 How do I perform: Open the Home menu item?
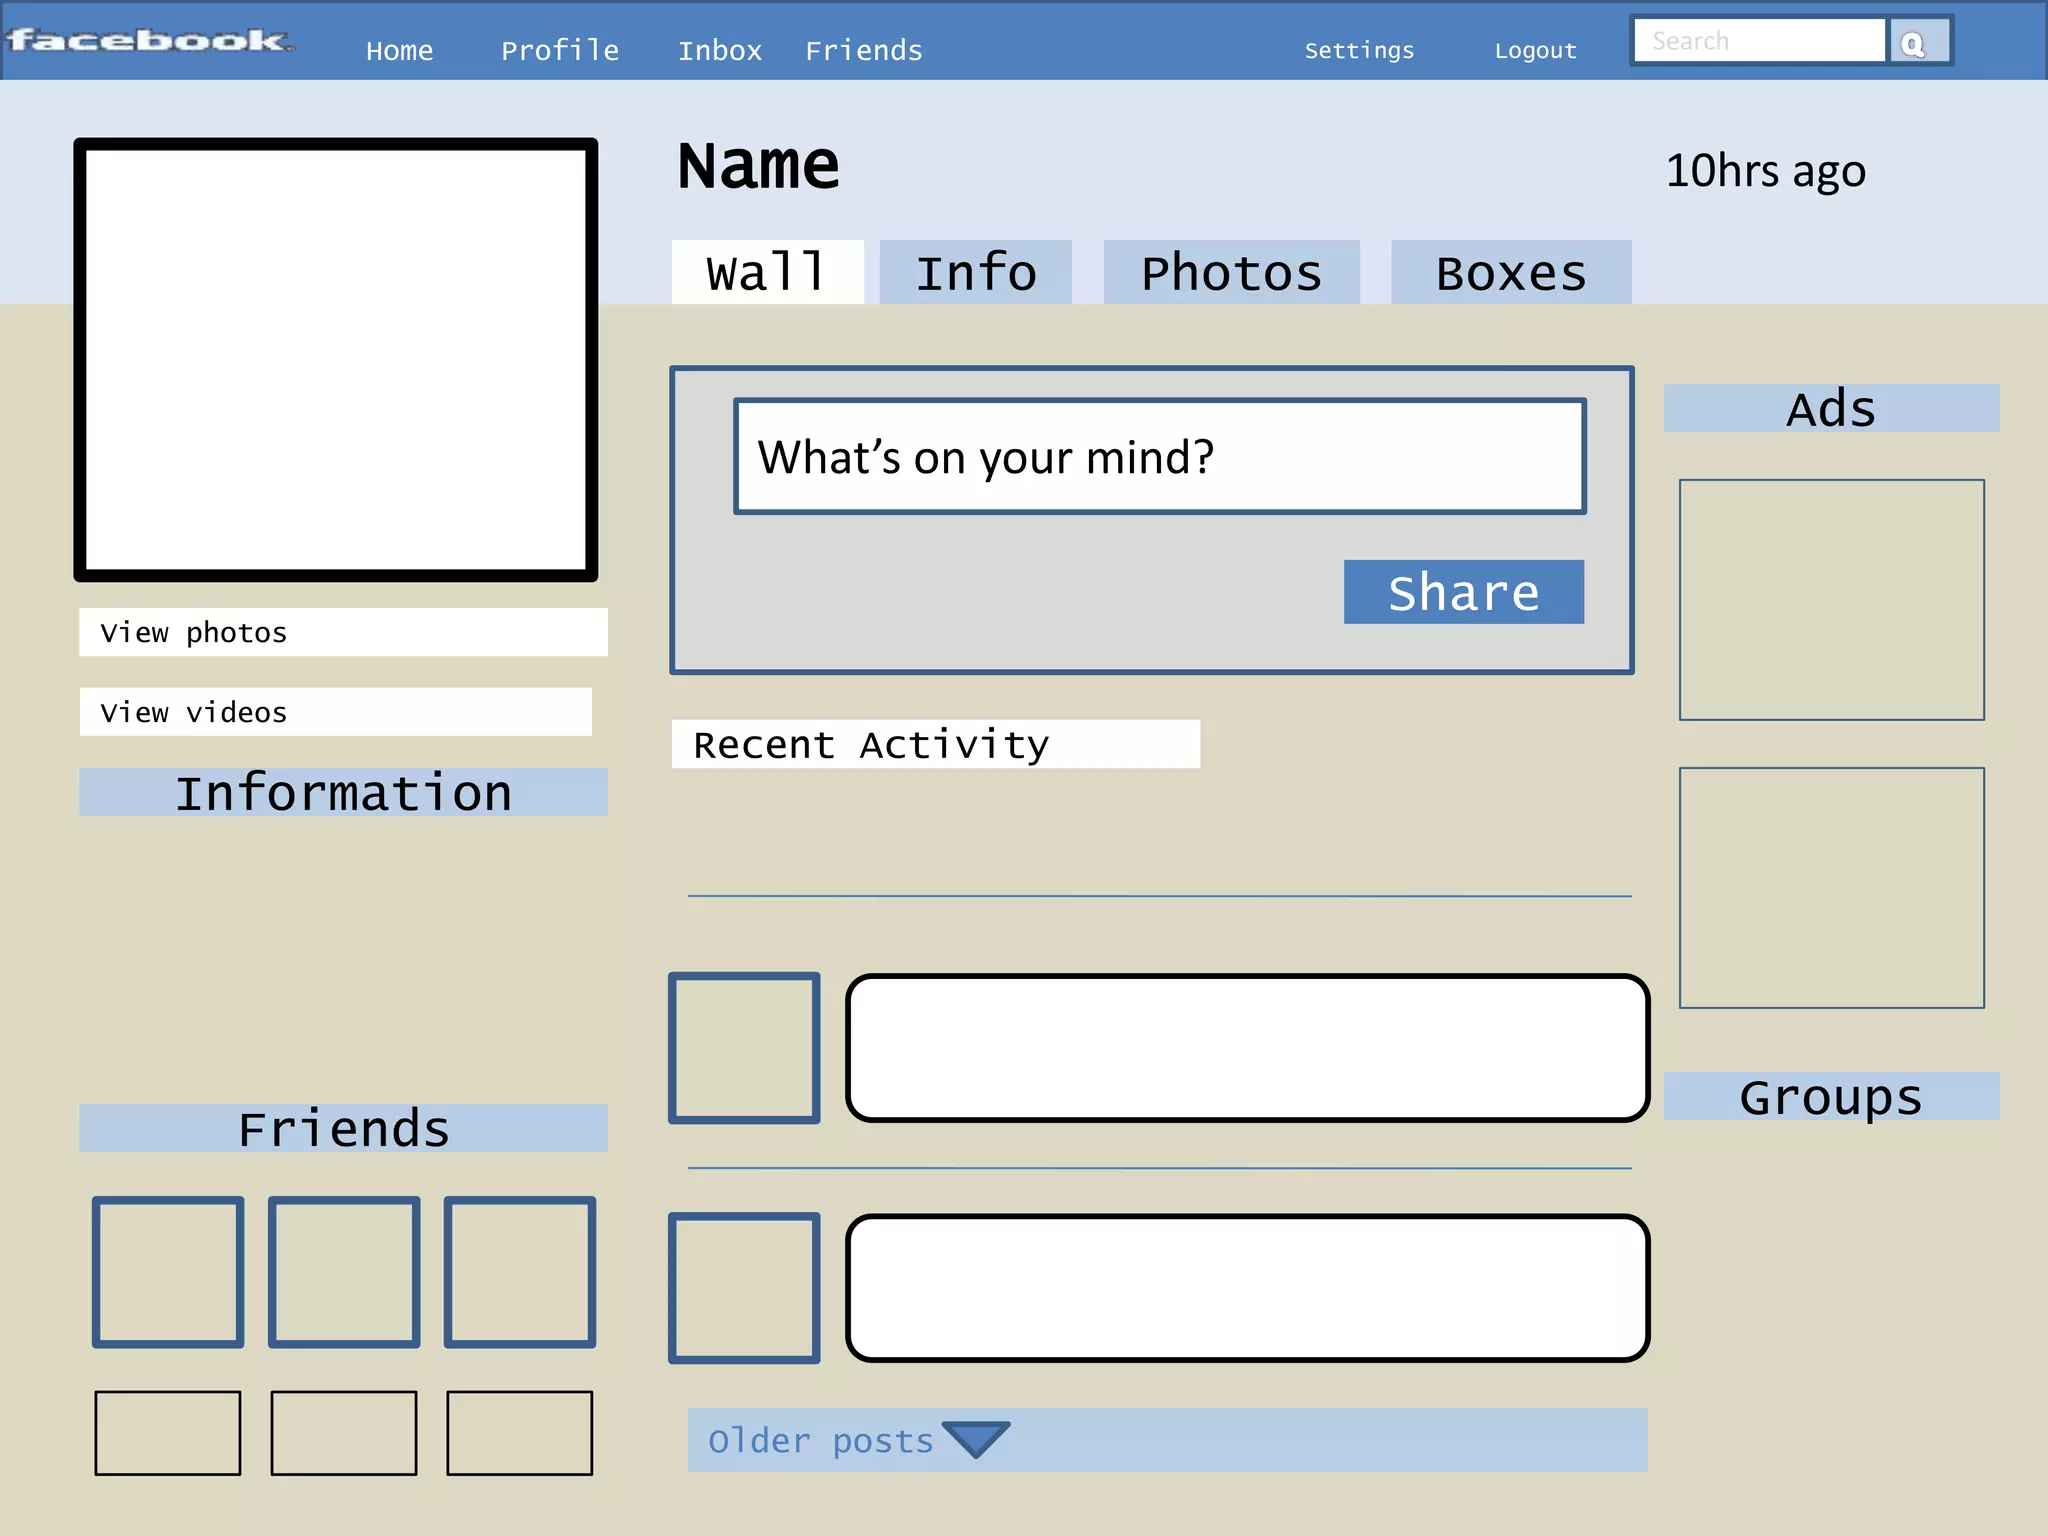[x=399, y=50]
